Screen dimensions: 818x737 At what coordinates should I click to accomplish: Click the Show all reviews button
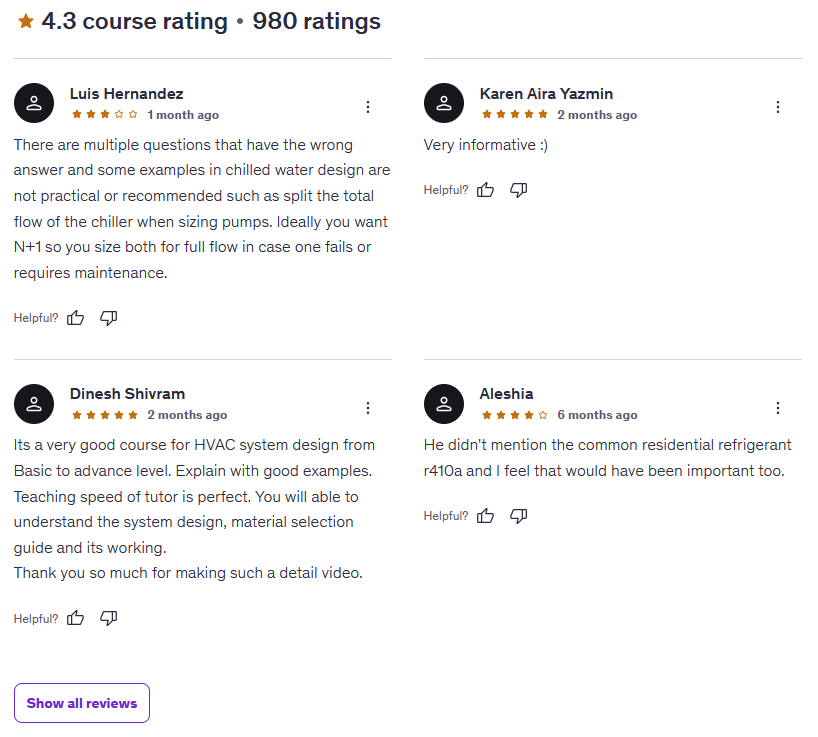(82, 703)
